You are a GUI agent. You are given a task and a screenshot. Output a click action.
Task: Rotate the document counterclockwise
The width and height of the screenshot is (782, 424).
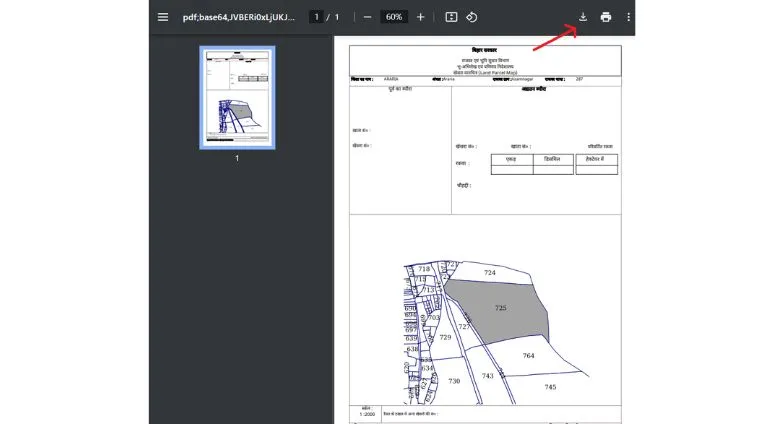[x=472, y=17]
